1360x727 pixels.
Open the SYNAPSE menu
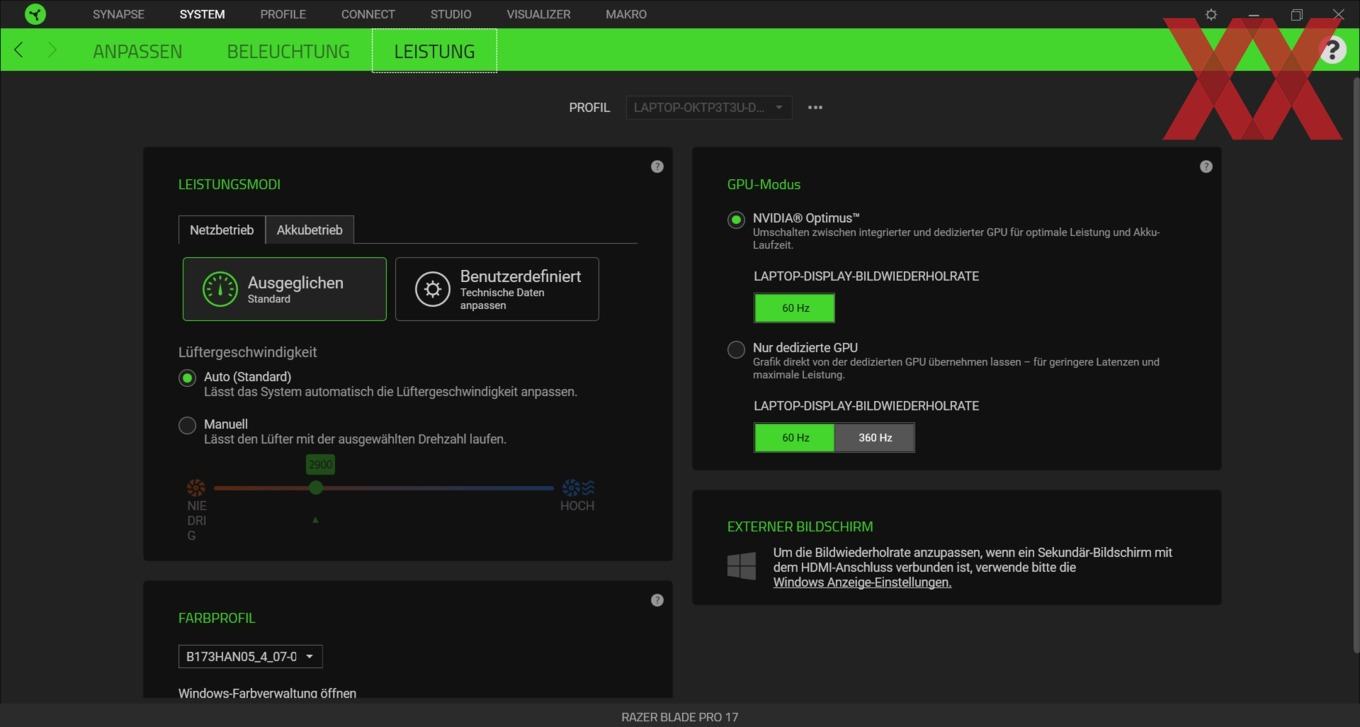[x=118, y=14]
